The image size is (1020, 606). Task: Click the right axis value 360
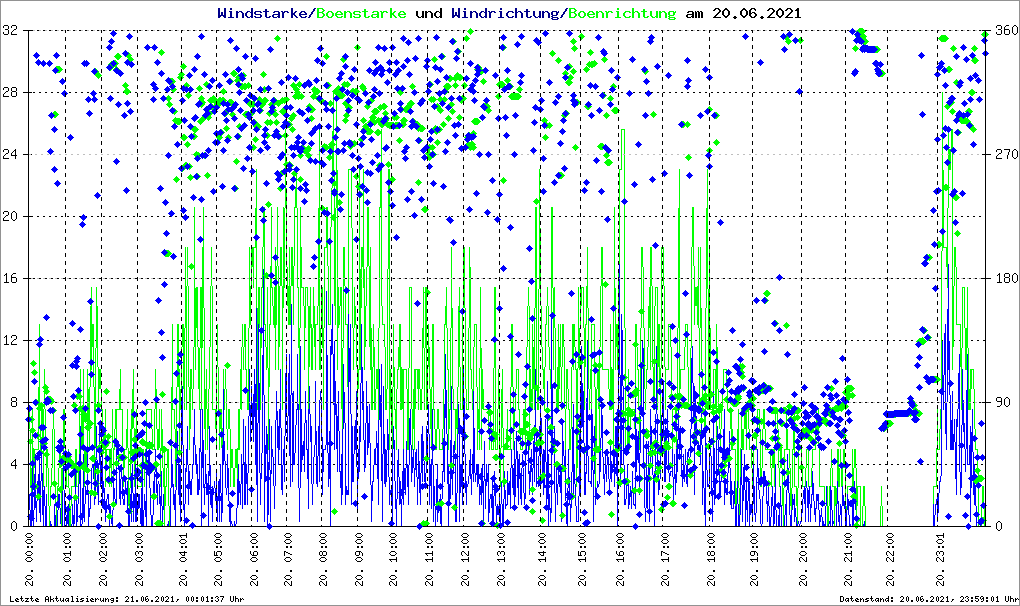[x=1002, y=31]
